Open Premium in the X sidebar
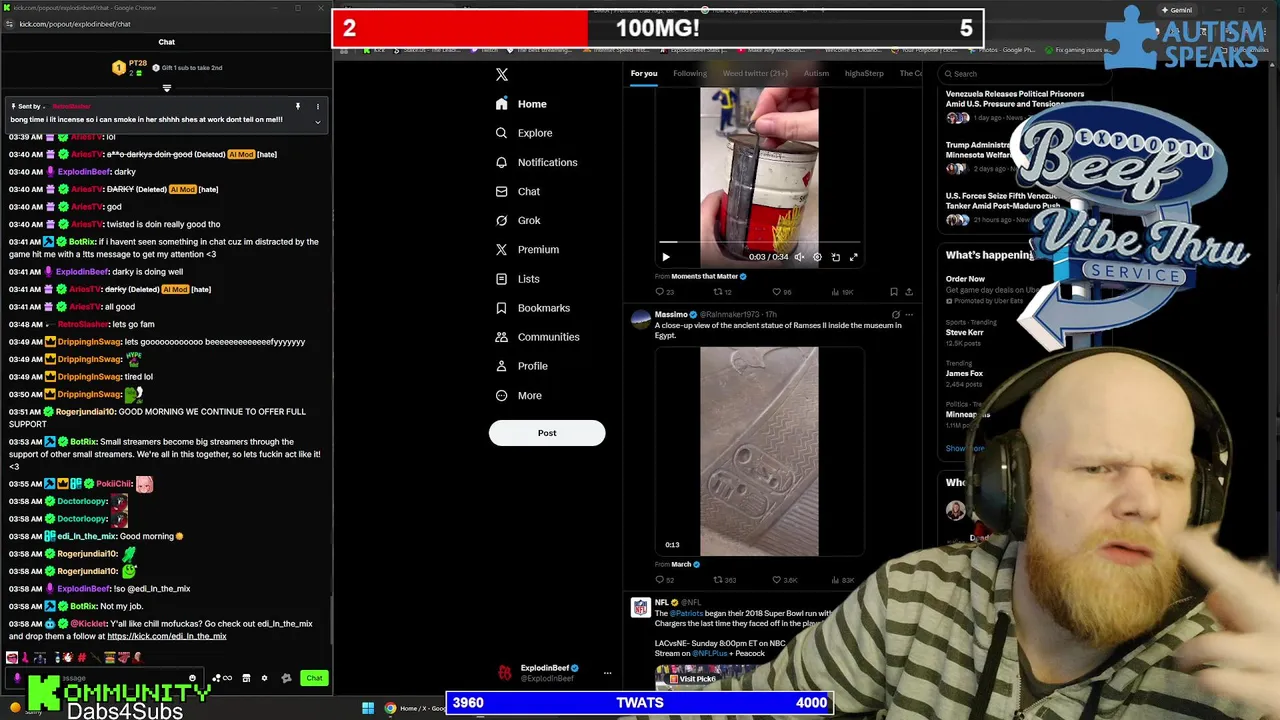 [x=527, y=249]
